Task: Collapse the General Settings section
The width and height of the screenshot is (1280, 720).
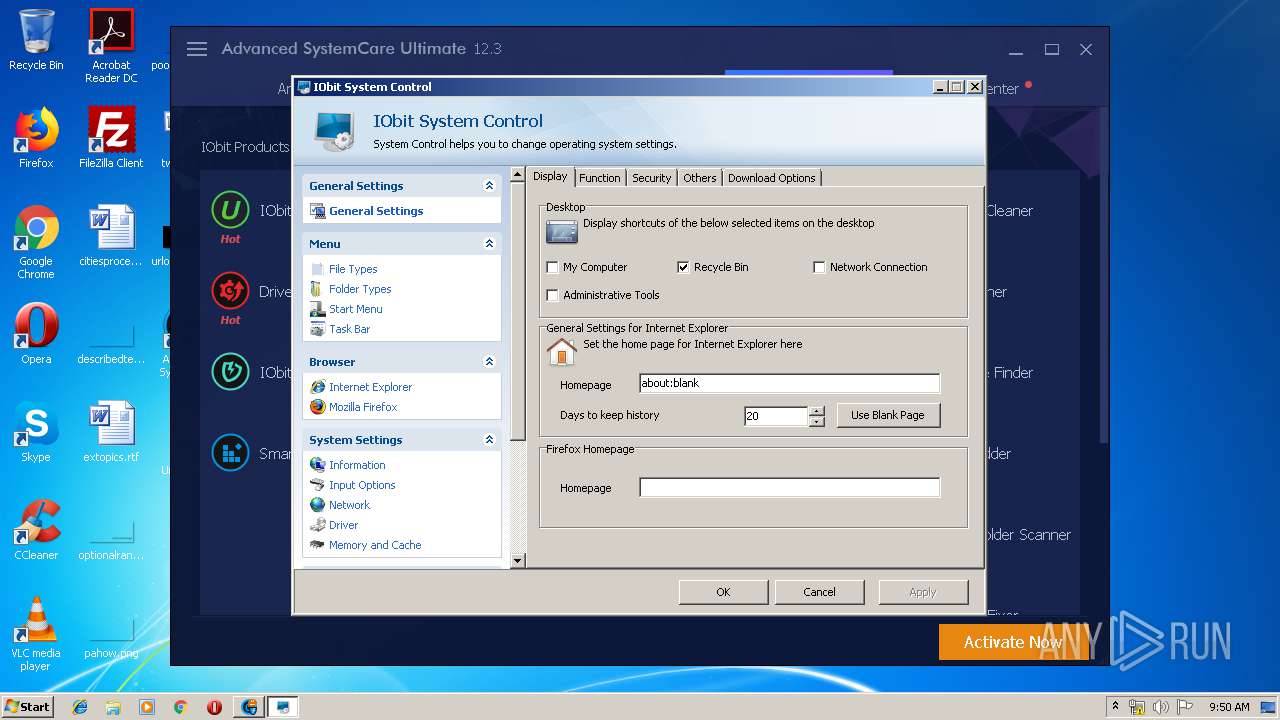Action: click(489, 186)
